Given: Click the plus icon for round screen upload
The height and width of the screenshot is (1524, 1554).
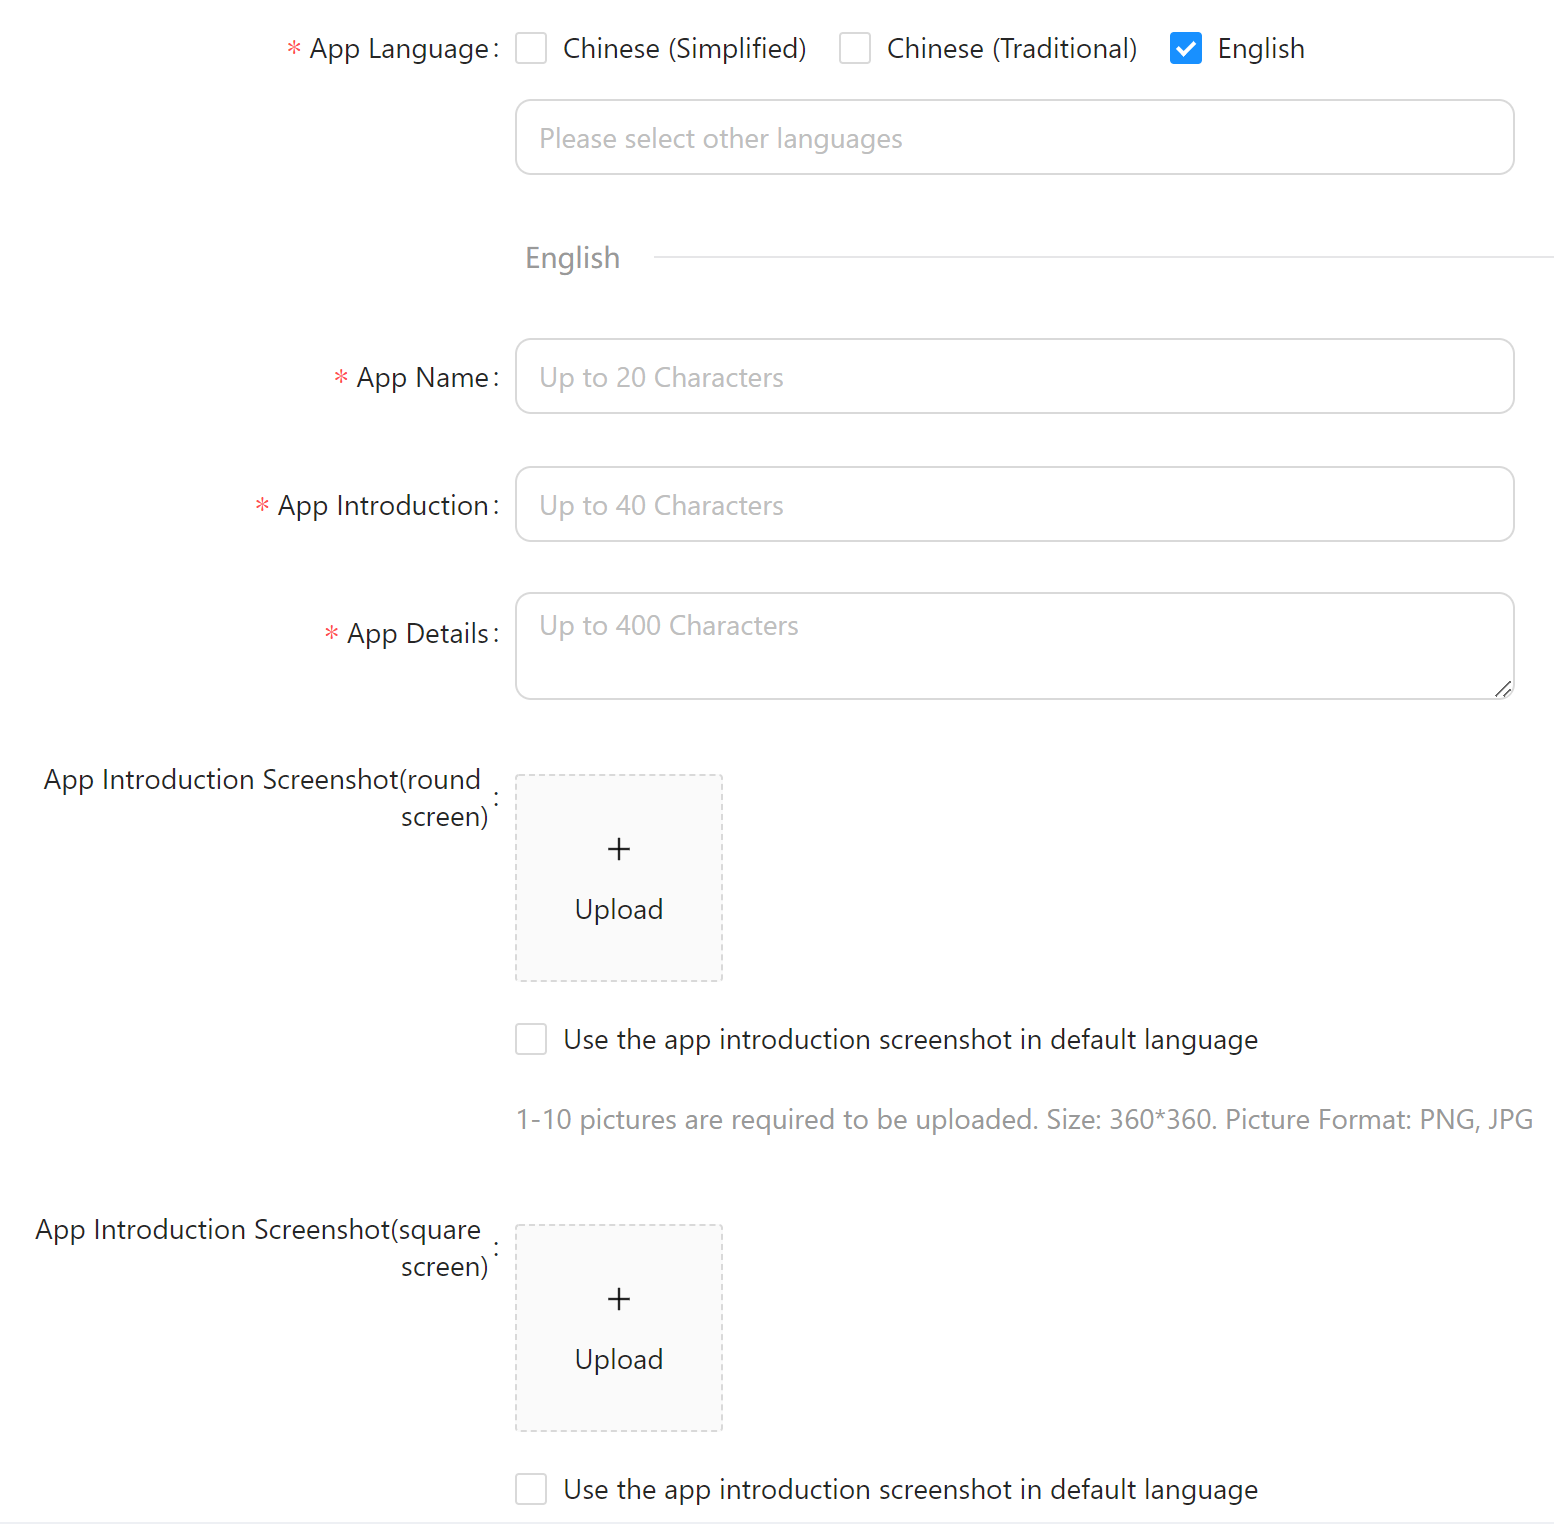Looking at the screenshot, I should 619,849.
